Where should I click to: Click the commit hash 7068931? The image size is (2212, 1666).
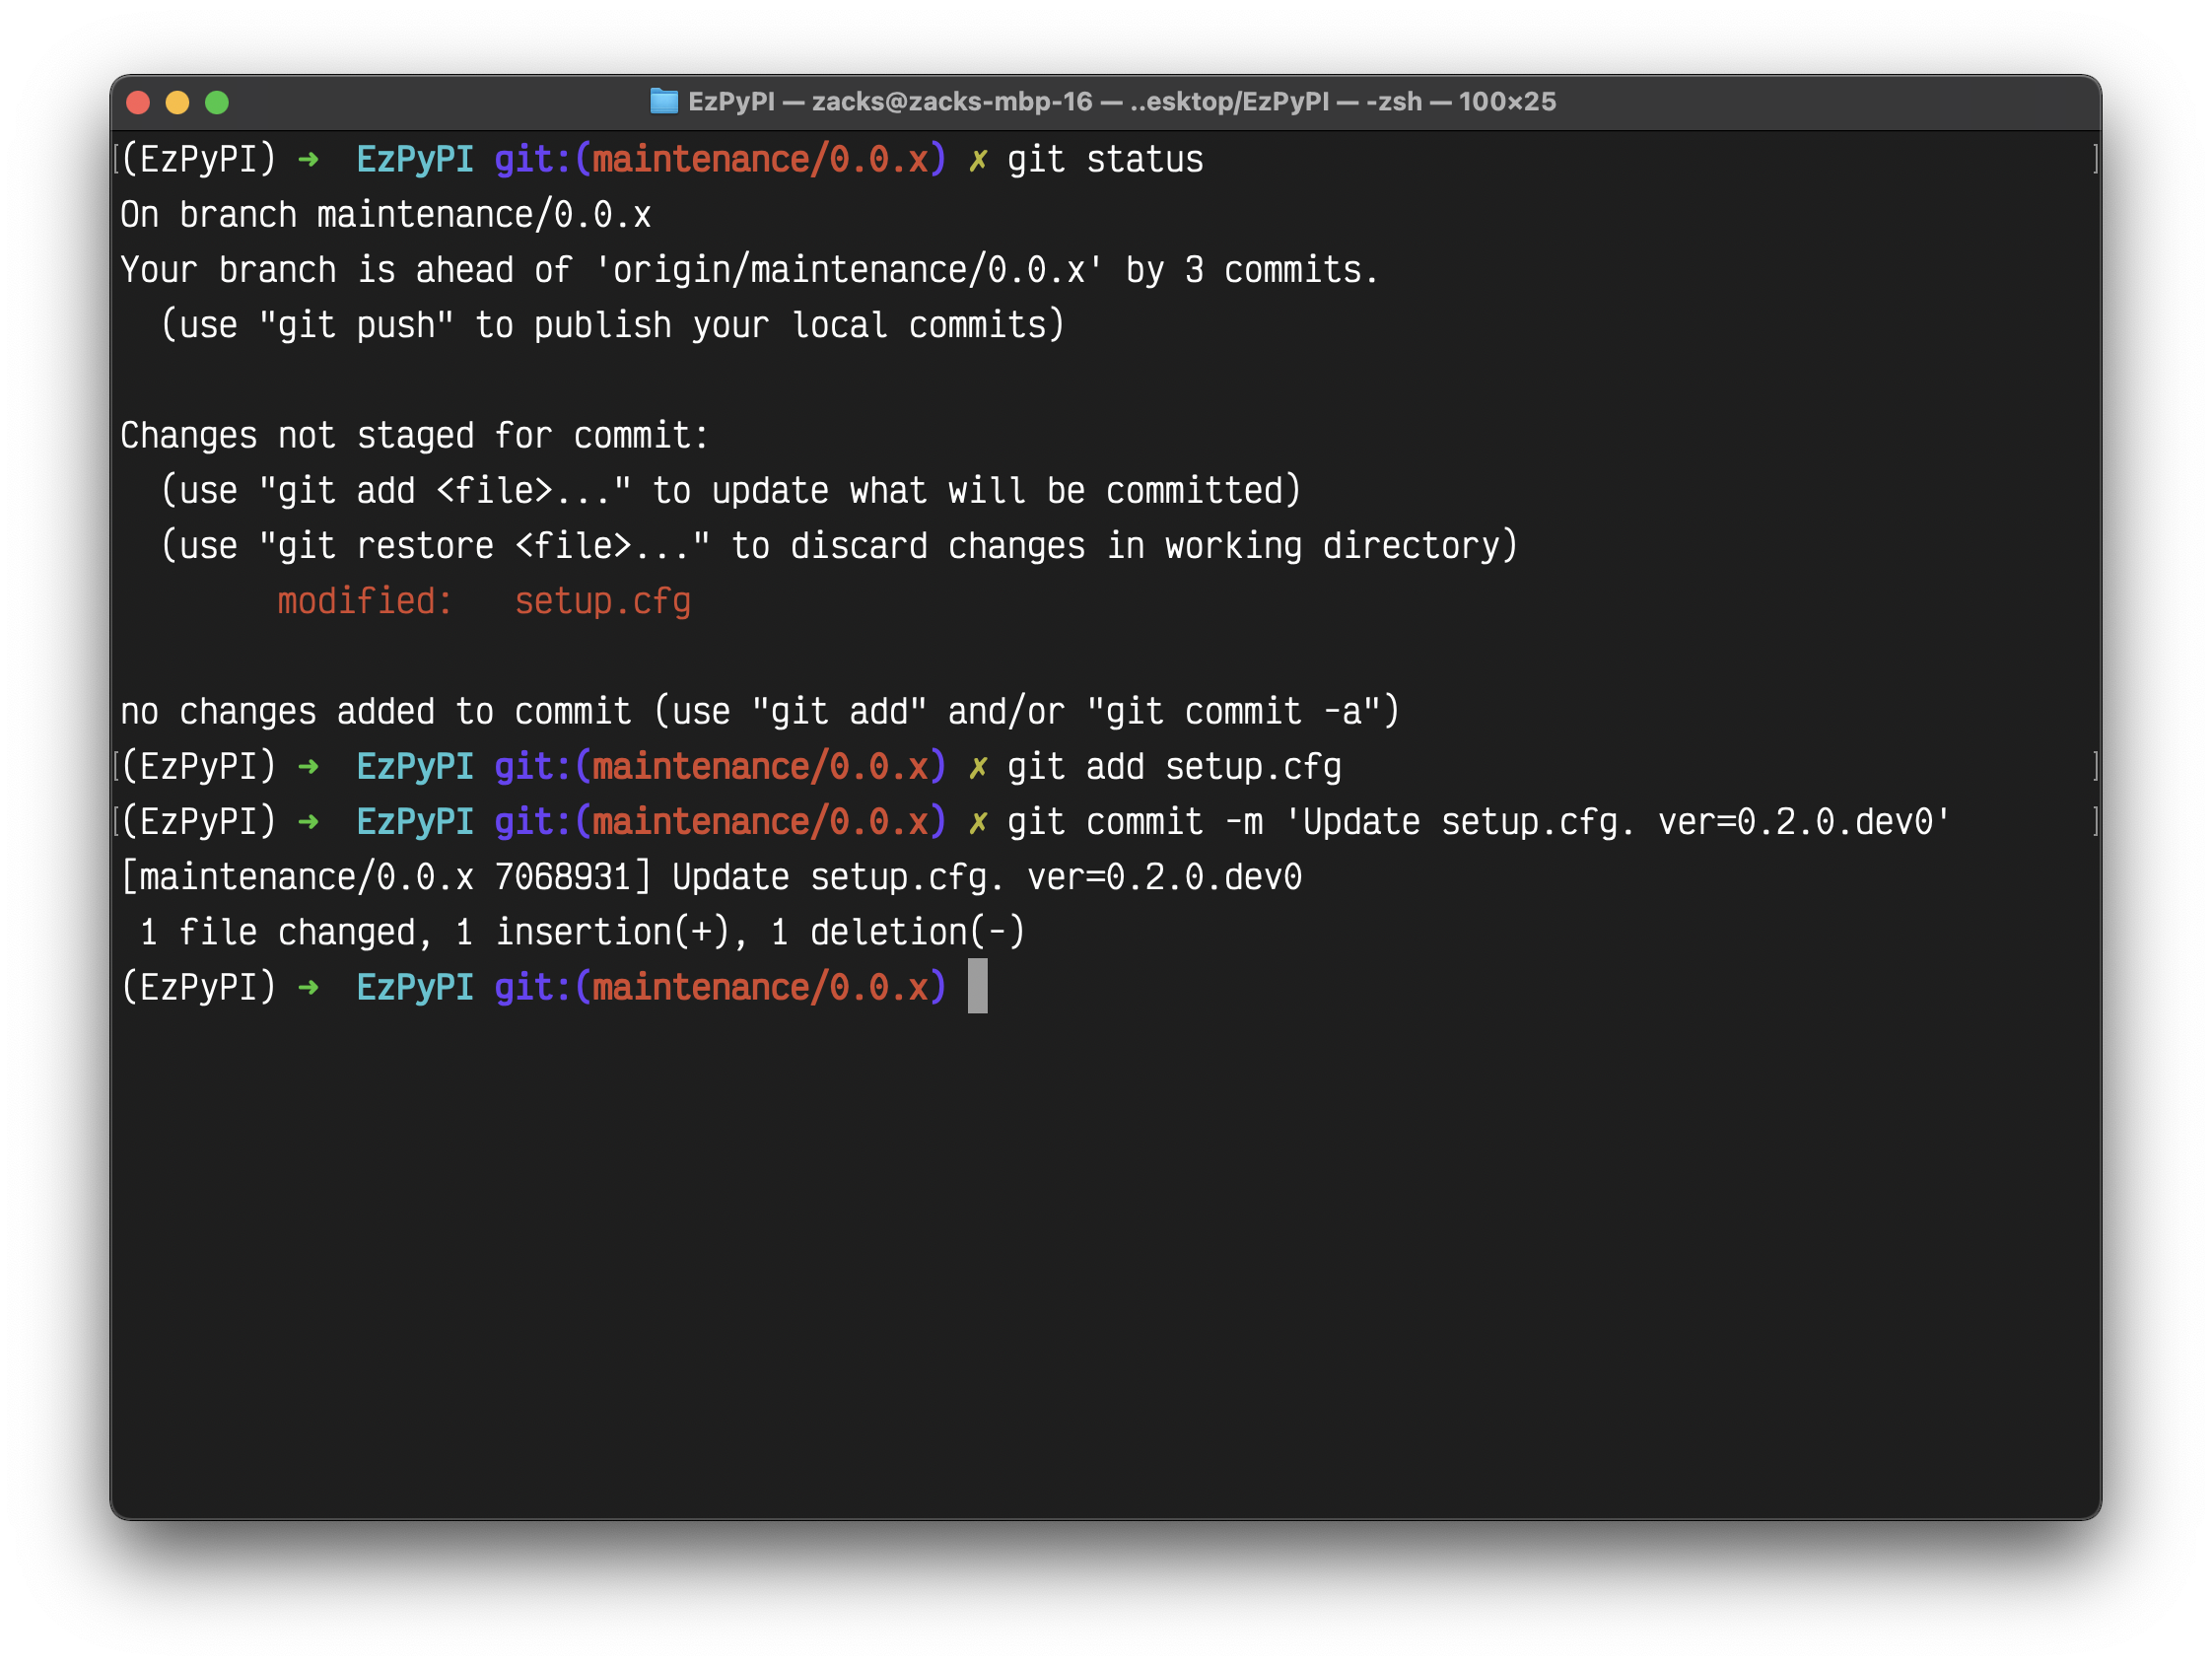pos(563,877)
